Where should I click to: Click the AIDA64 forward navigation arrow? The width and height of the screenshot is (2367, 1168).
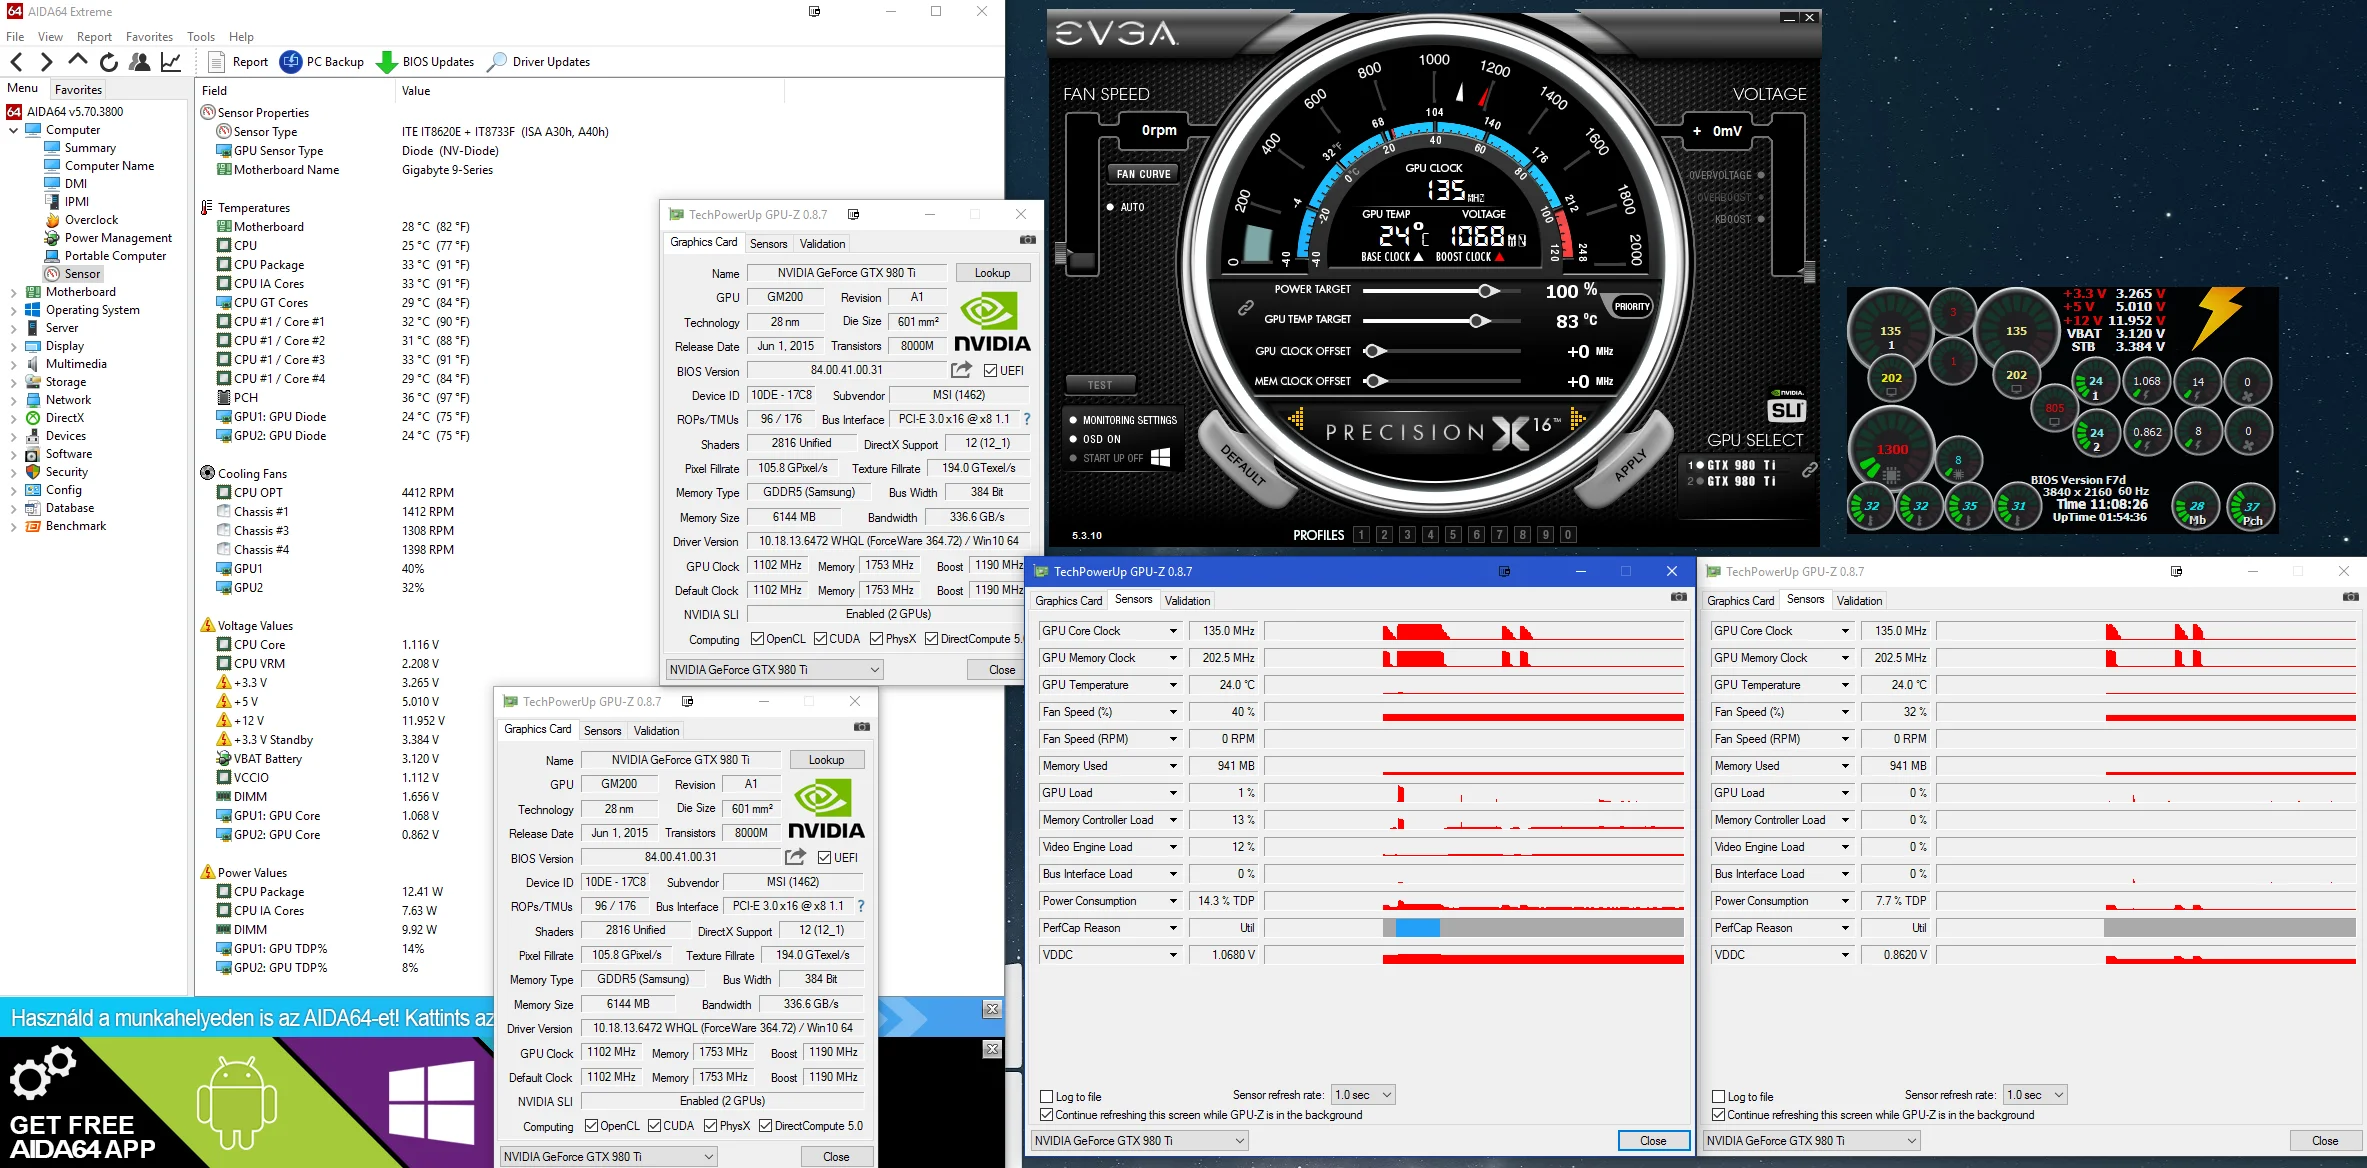(46, 62)
